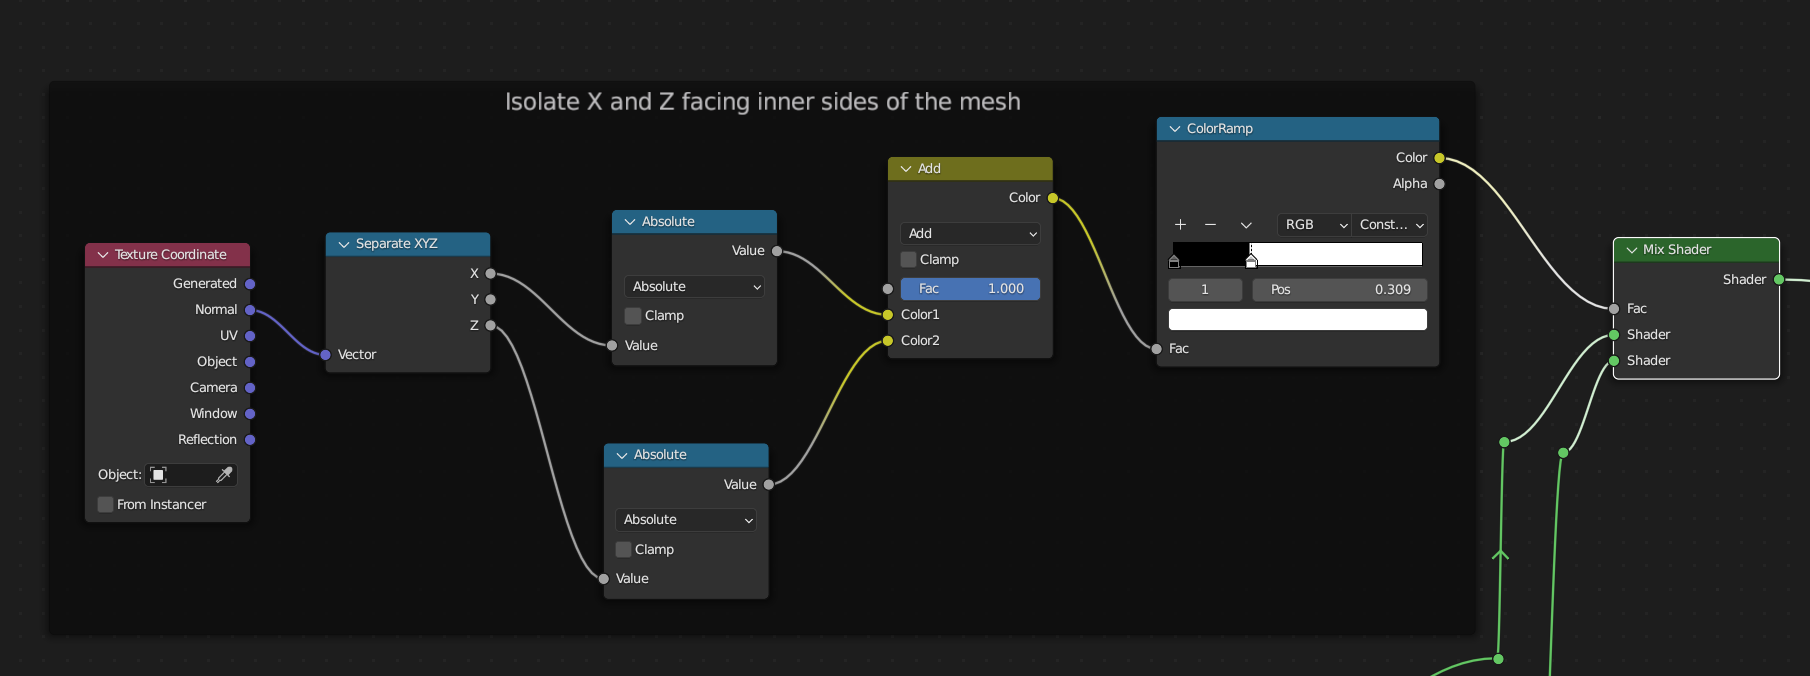The image size is (1810, 676).
Task: Open the RGB color mode dropdown
Action: pyautogui.click(x=1314, y=225)
